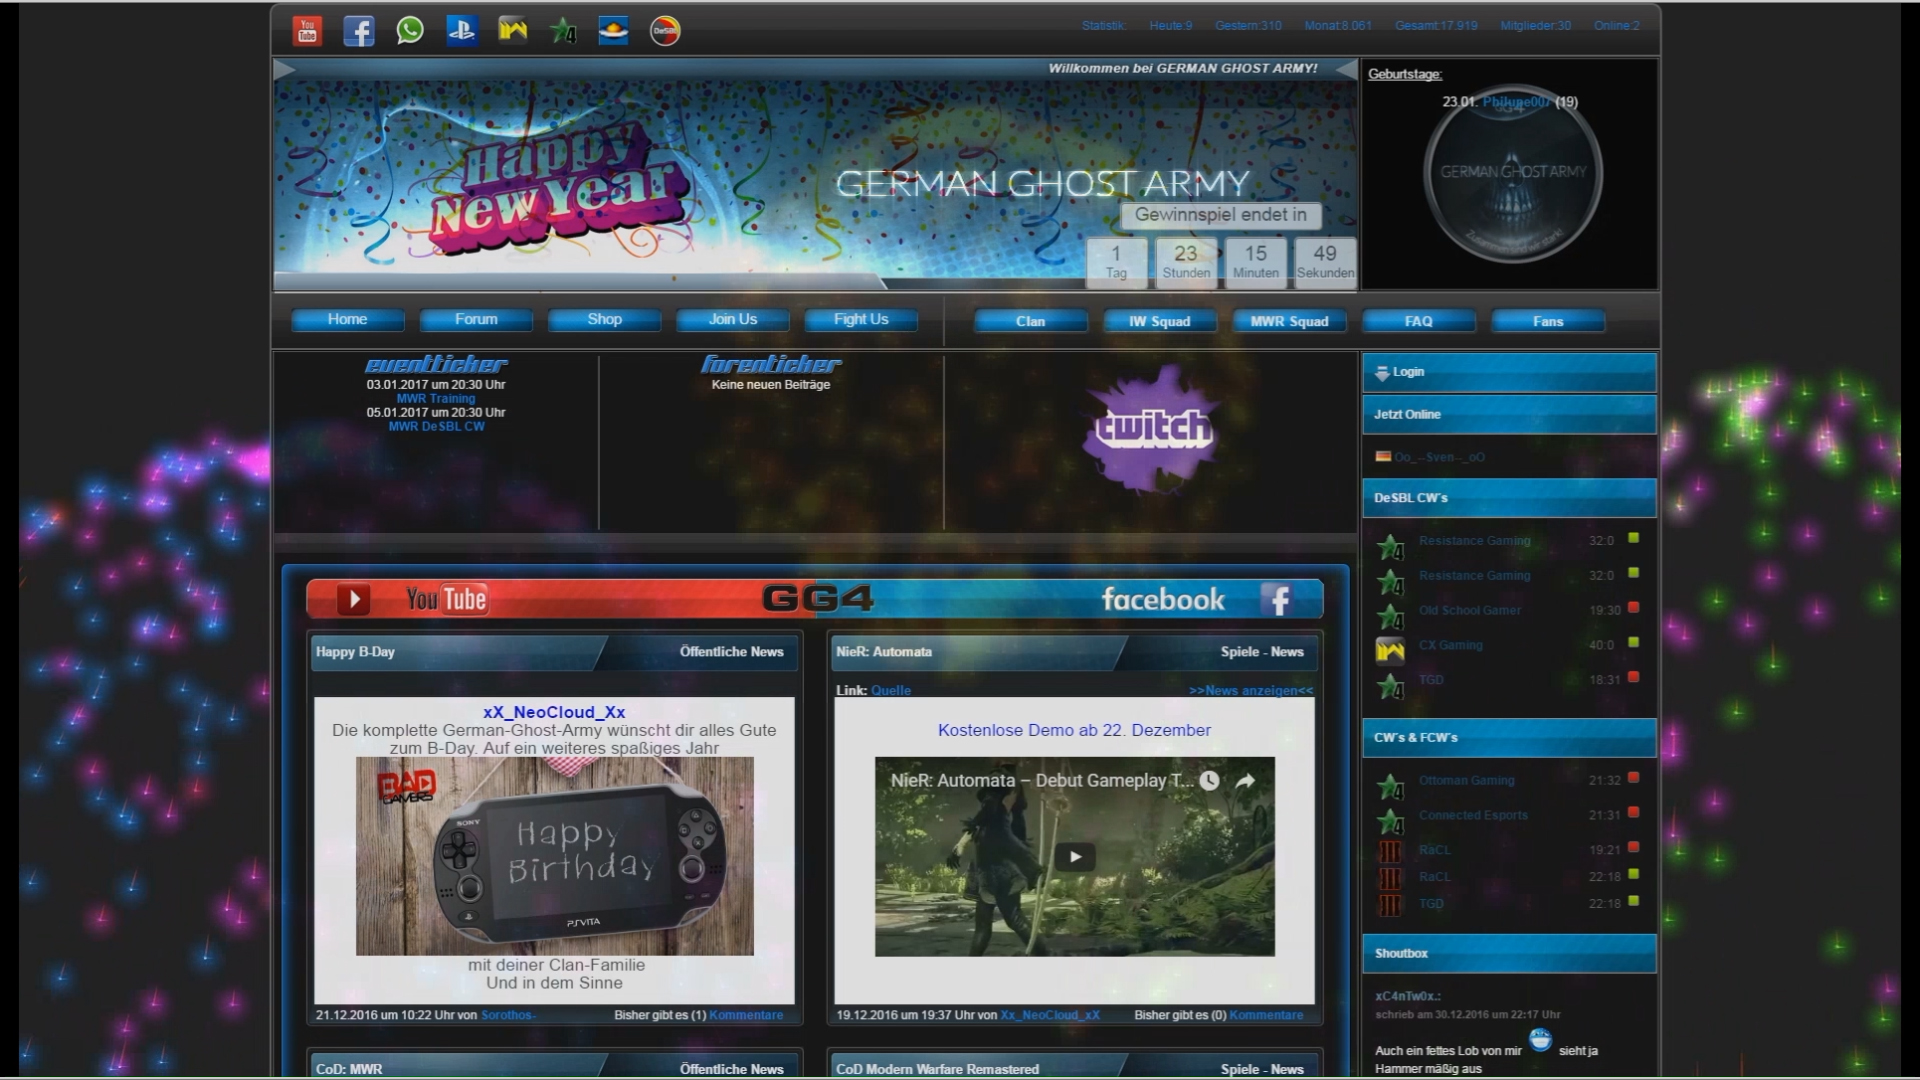Click the >>News anzeigen<< link
The image size is (1920, 1080).
pos(1251,690)
